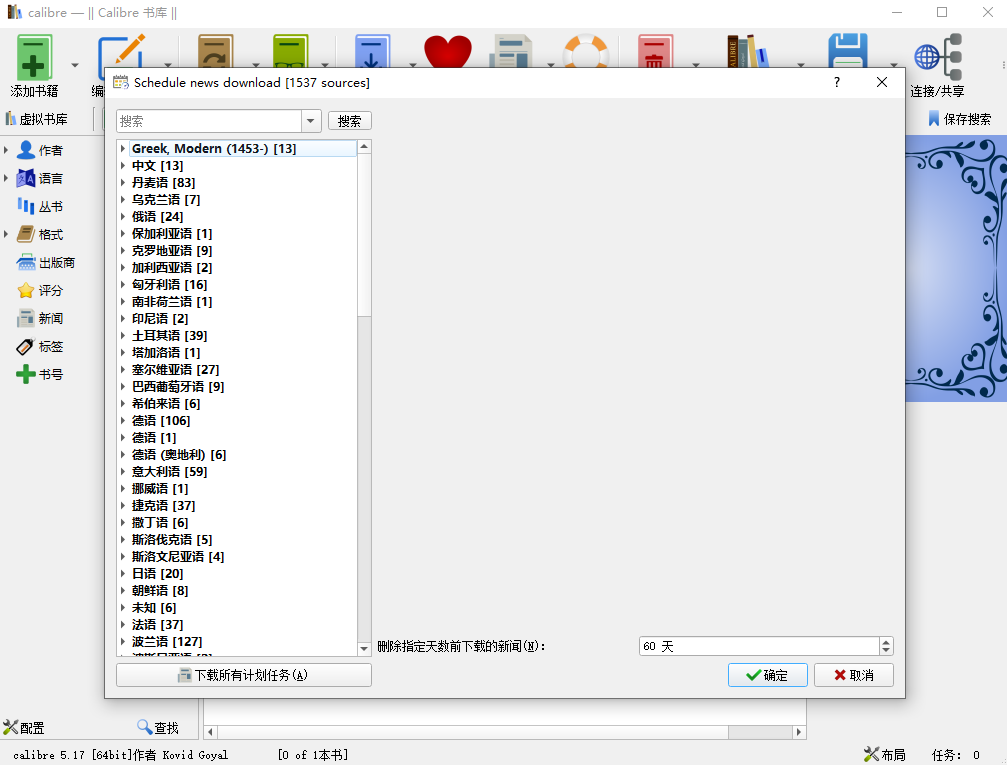Click the Add books toolbar icon
1007x765 pixels.
click(34, 58)
